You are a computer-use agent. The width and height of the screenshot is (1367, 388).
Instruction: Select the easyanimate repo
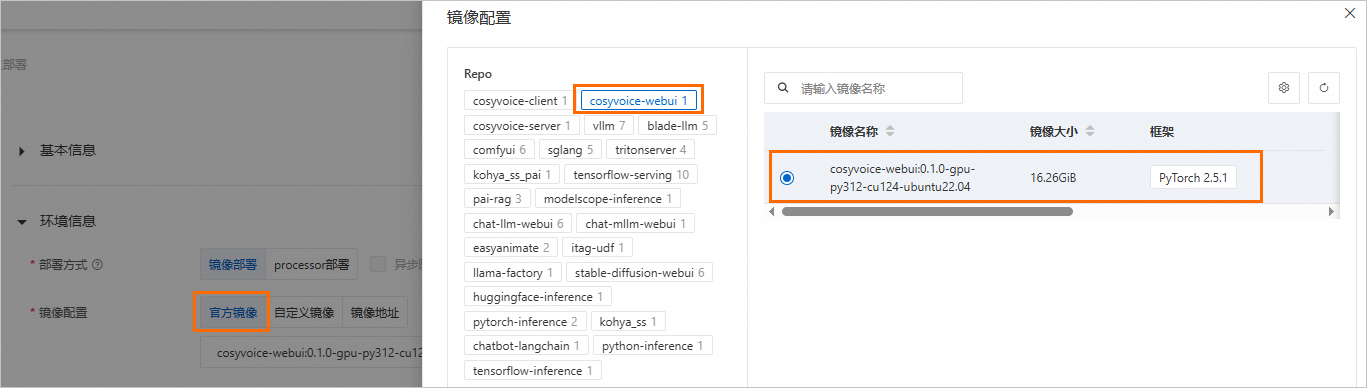coord(511,247)
